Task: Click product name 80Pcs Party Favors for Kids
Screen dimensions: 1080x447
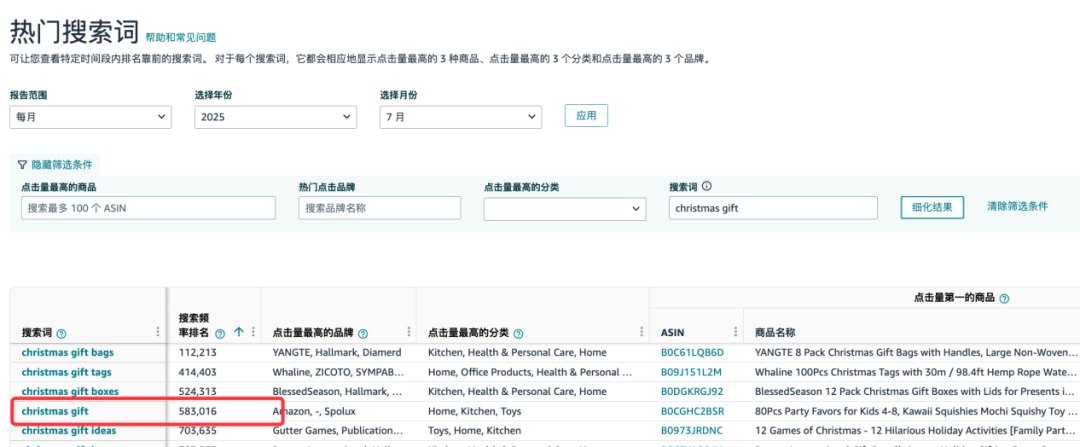Action: tap(917, 411)
